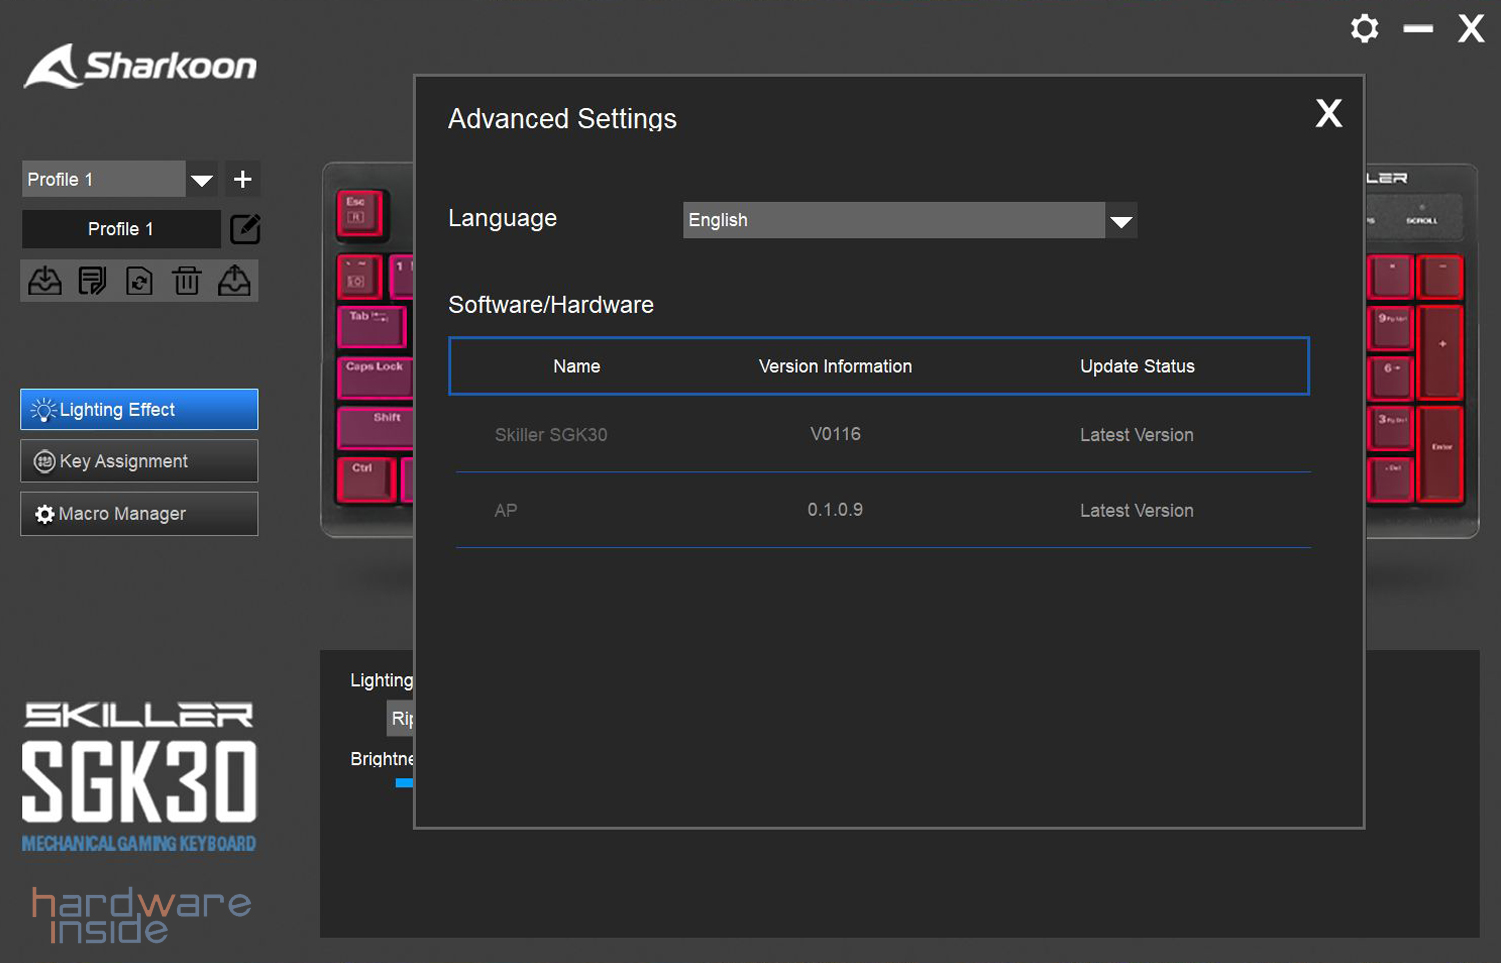The height and width of the screenshot is (963, 1501).
Task: Expand the Profile 1 selection dropdown
Action: point(202,180)
